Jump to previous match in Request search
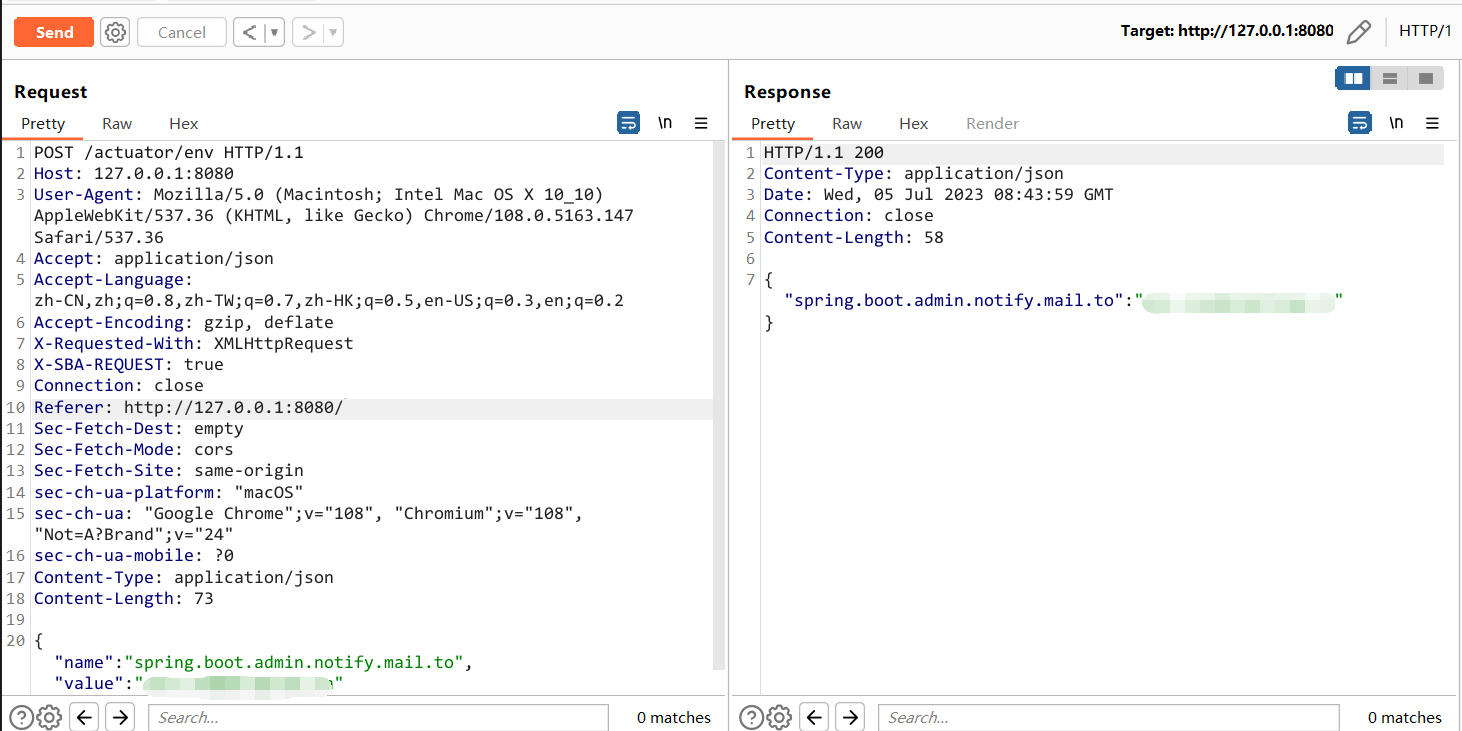The height and width of the screenshot is (731, 1462). pos(85,717)
